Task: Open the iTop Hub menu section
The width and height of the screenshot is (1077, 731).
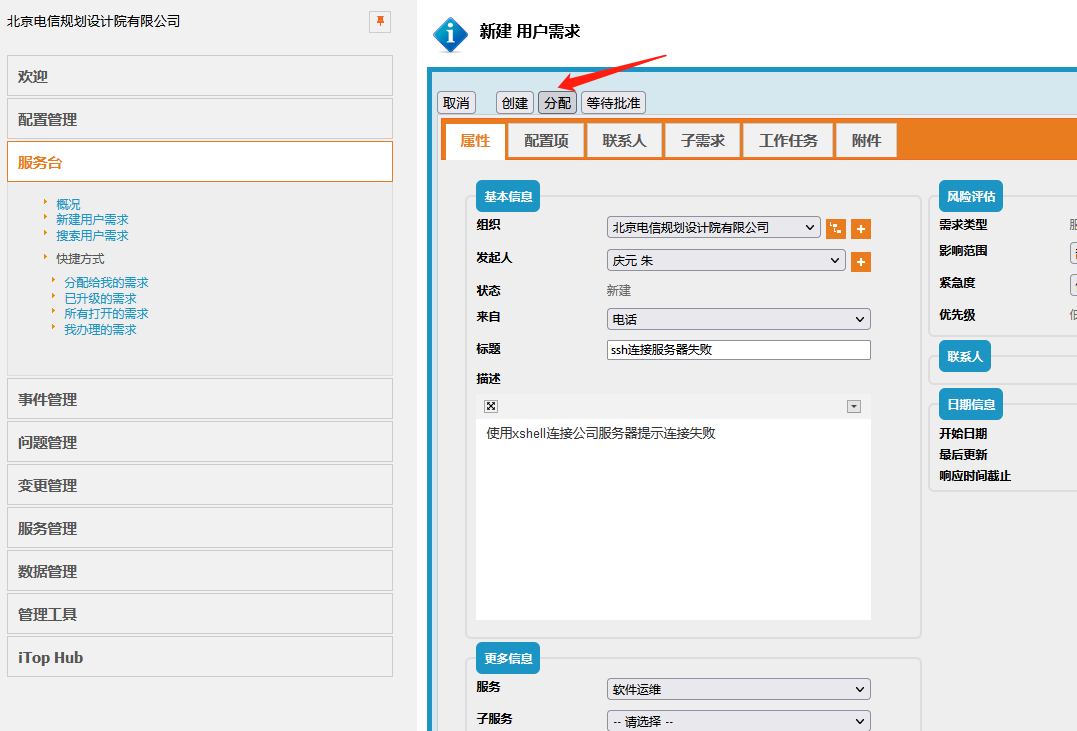Action: click(x=200, y=657)
